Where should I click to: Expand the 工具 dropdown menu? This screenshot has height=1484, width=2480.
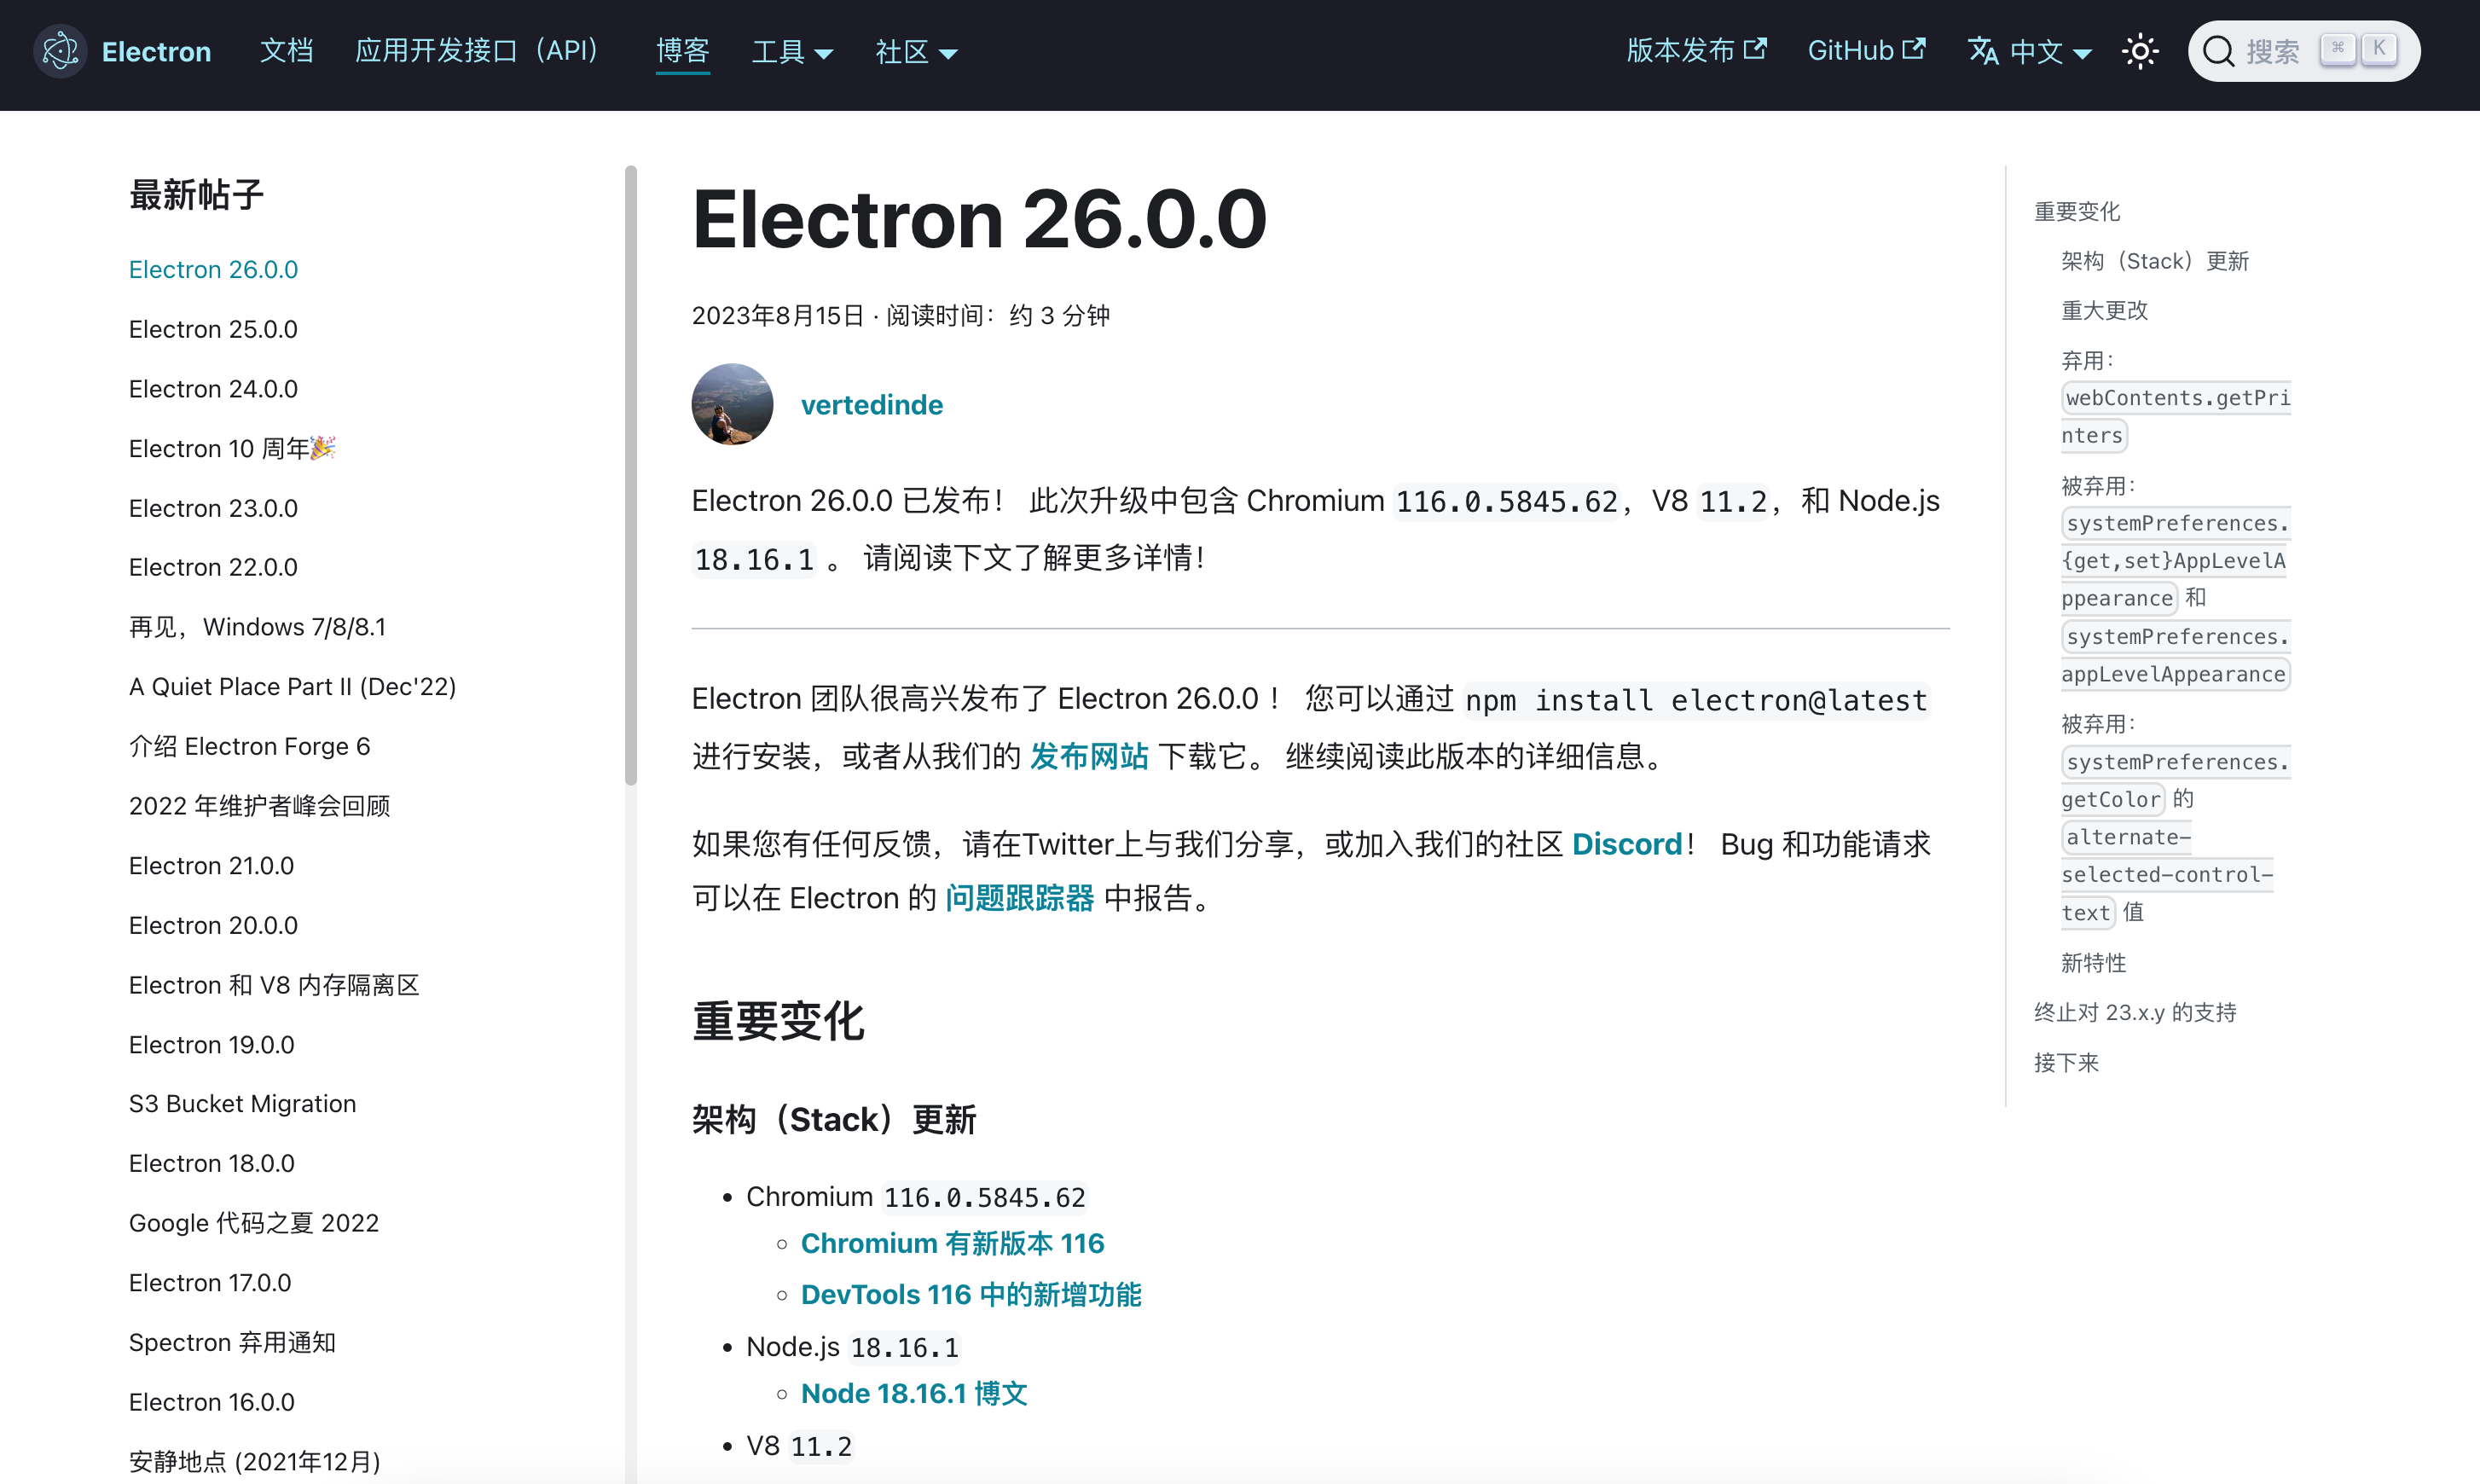point(792,52)
